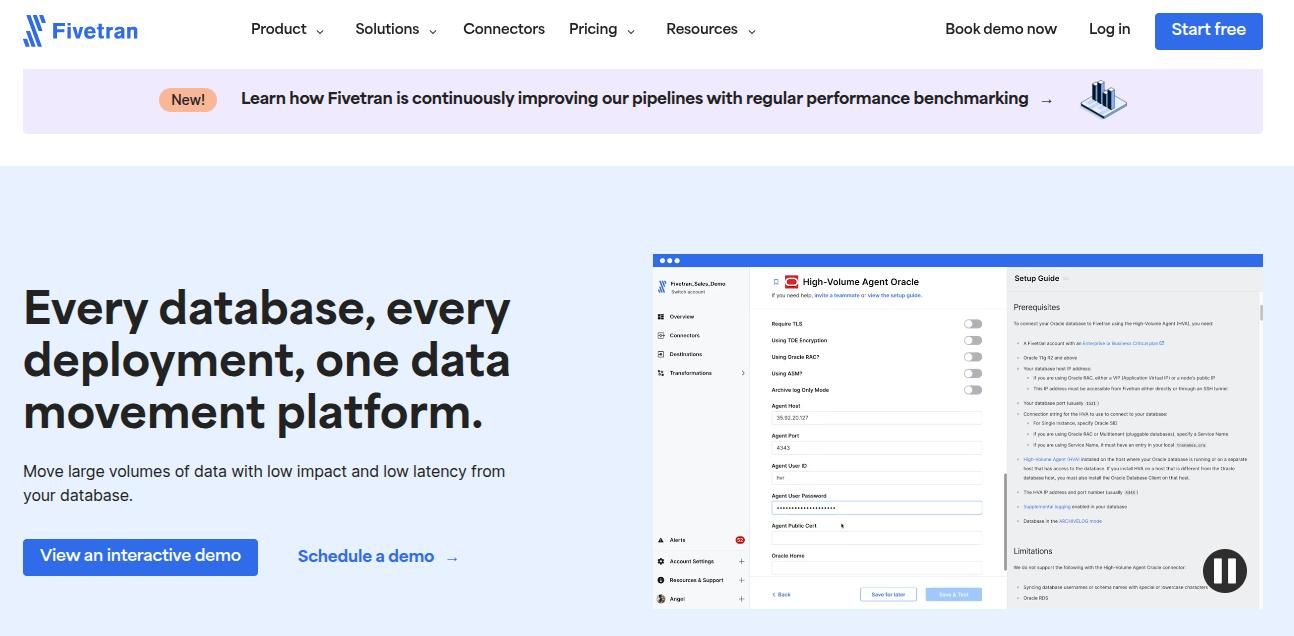Go to the Connectors page

(504, 29)
